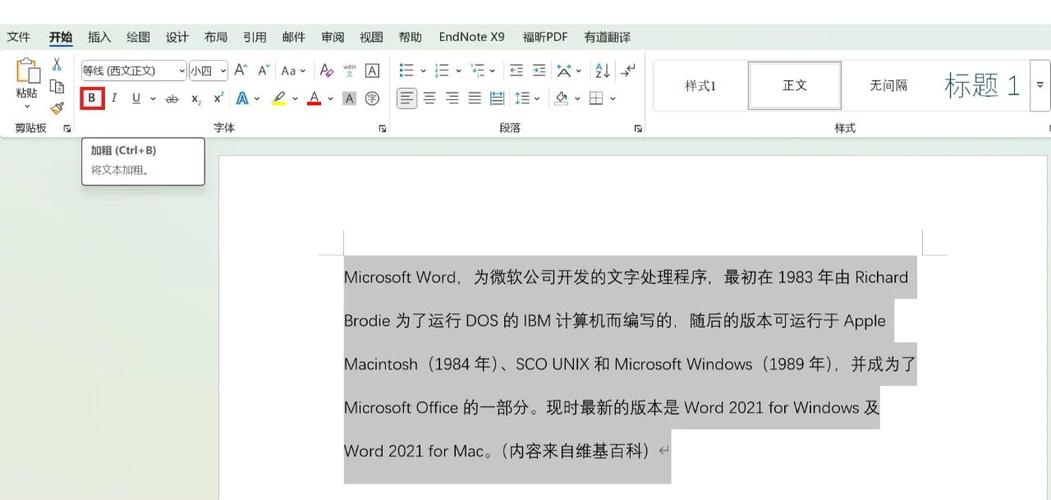
Task: Insert a bulleted list with the bullets icon
Action: point(406,70)
